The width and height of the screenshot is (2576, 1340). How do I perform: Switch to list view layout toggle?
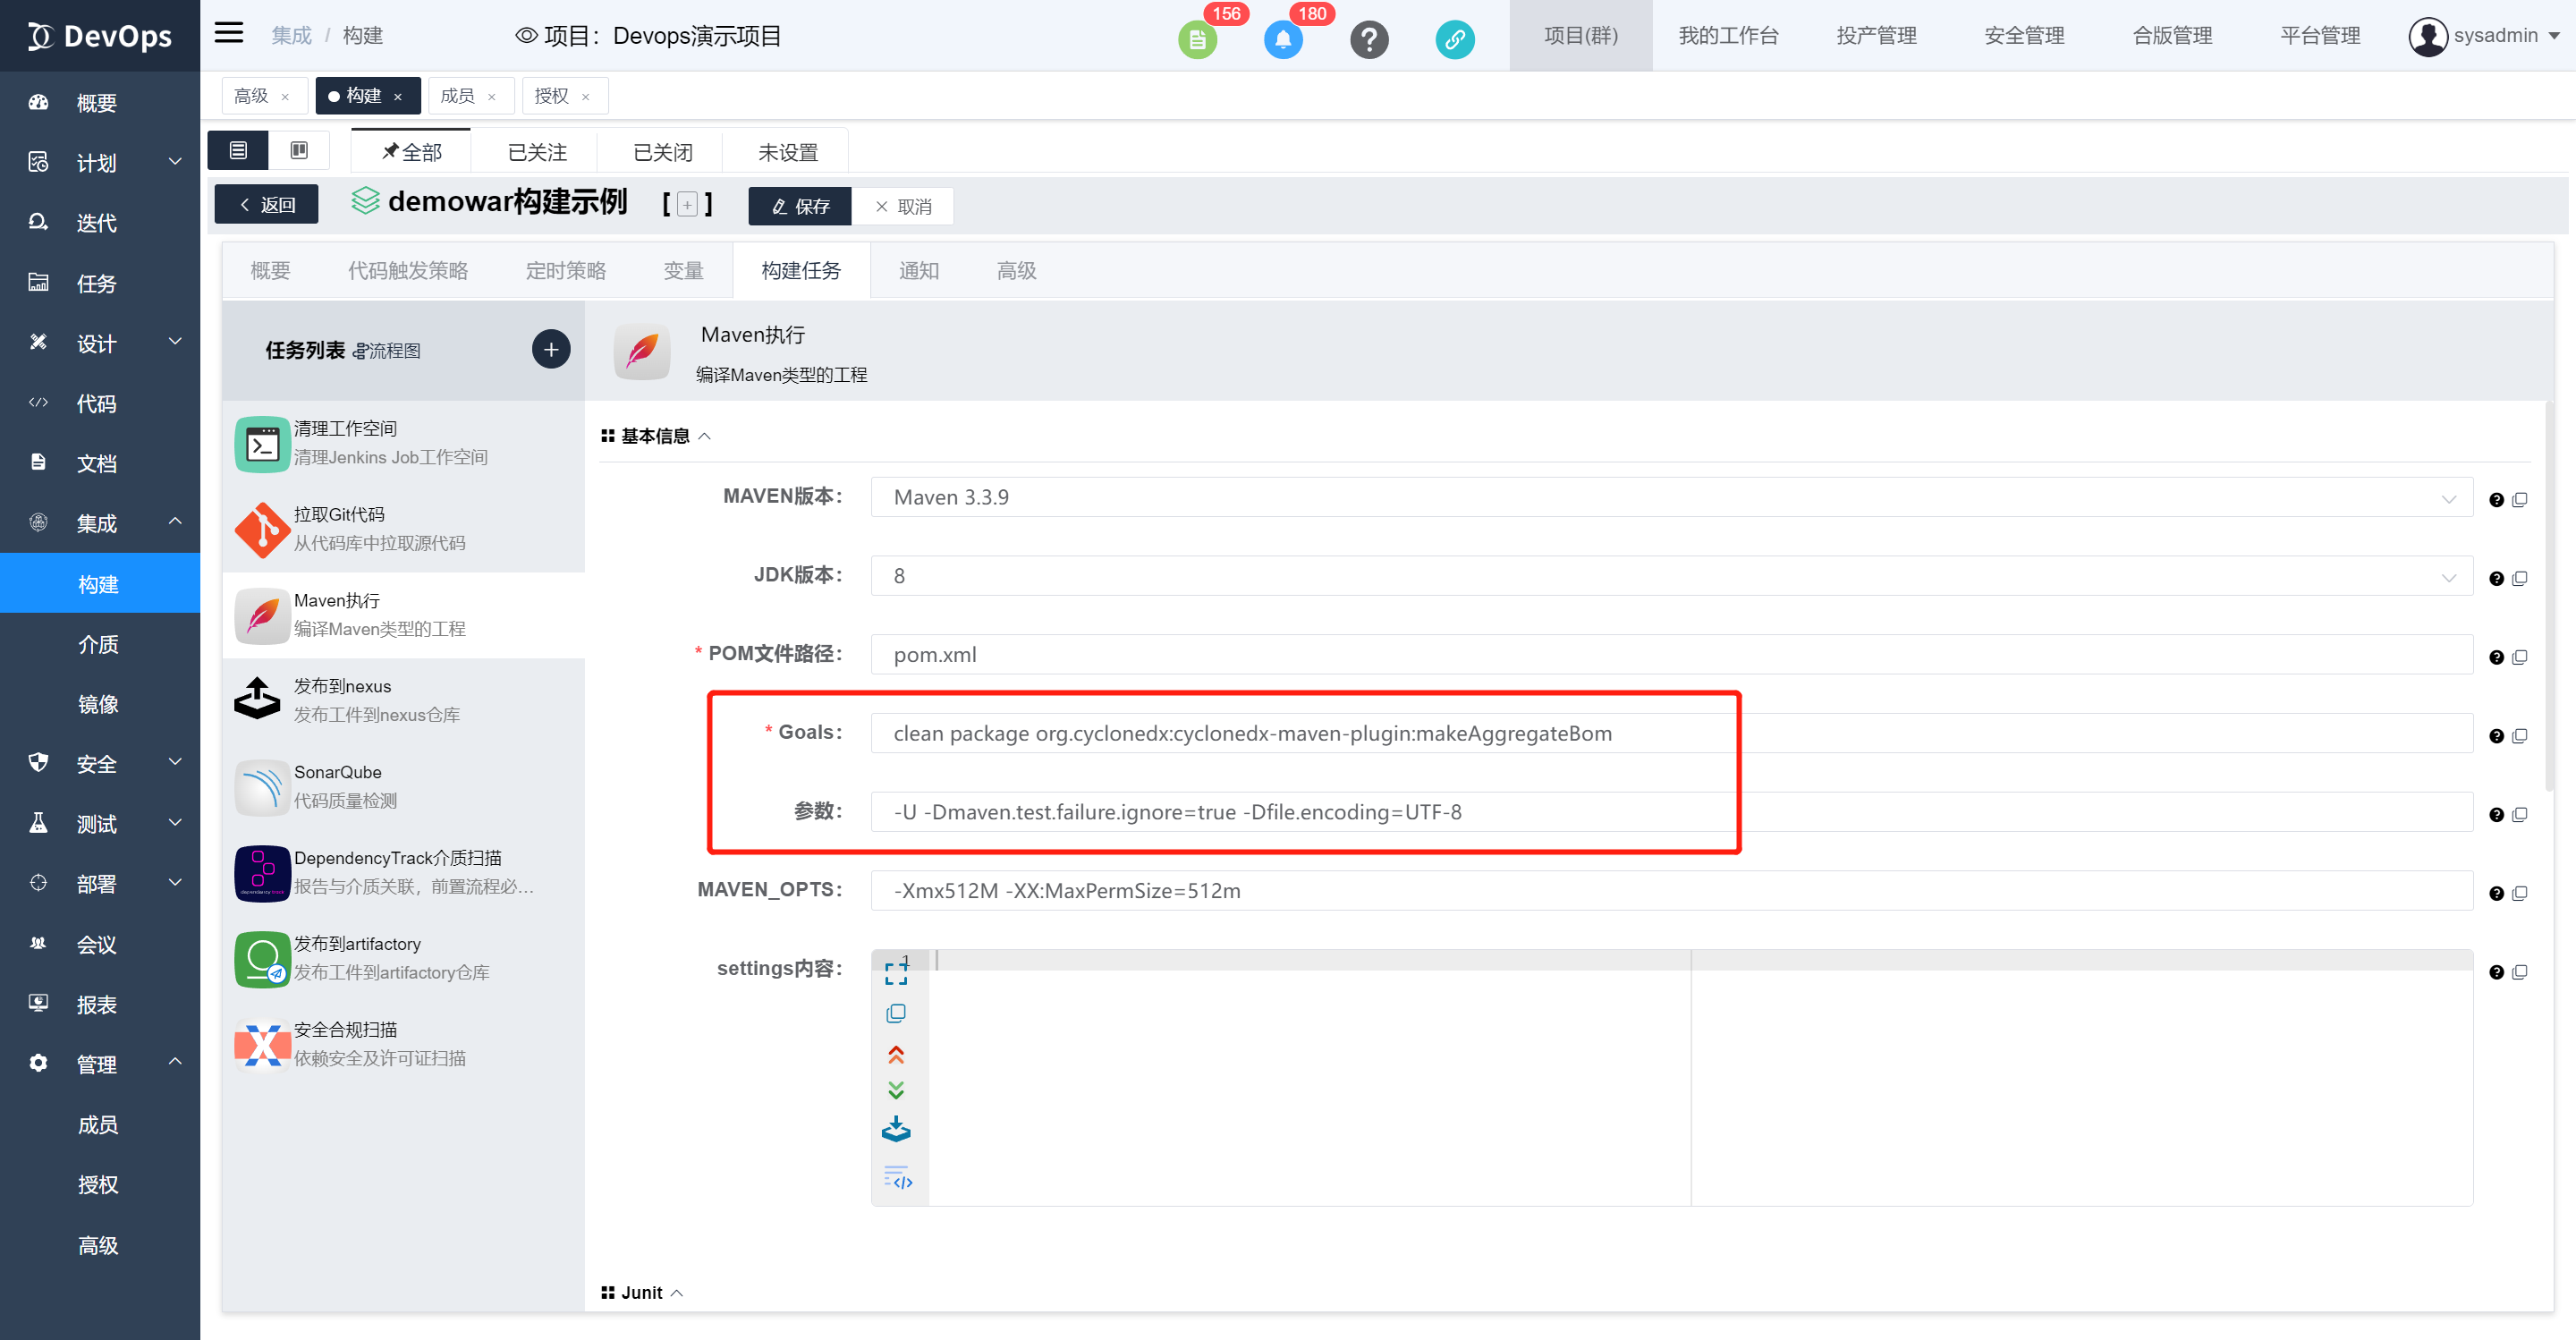click(x=238, y=150)
